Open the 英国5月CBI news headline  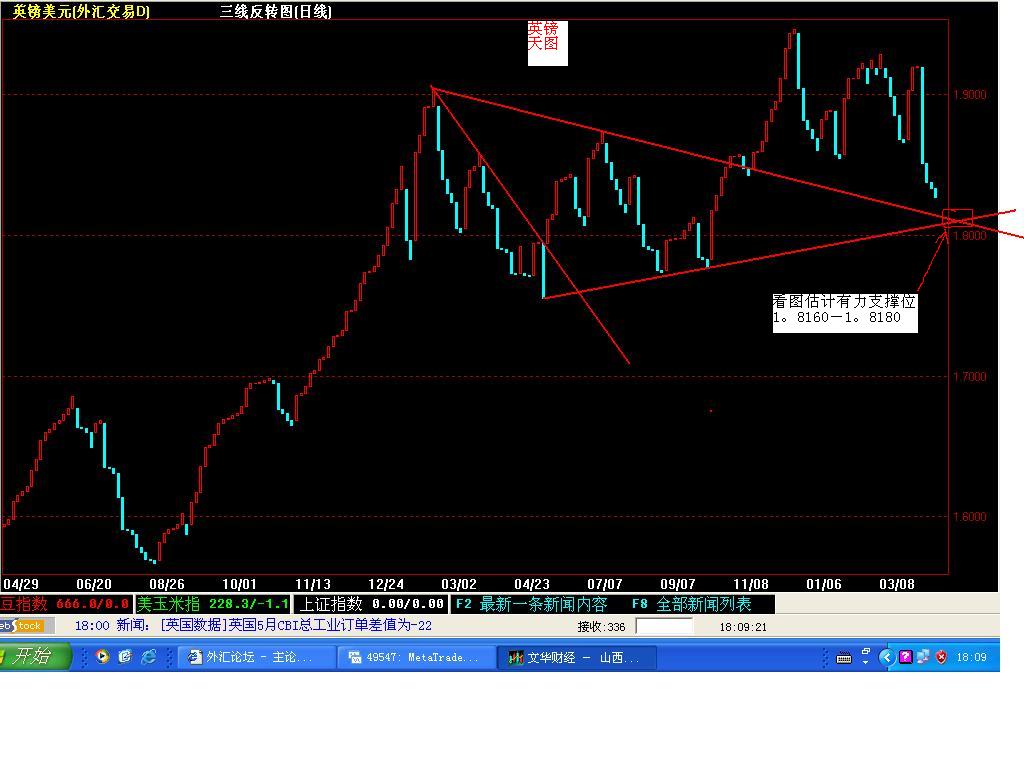[296, 625]
